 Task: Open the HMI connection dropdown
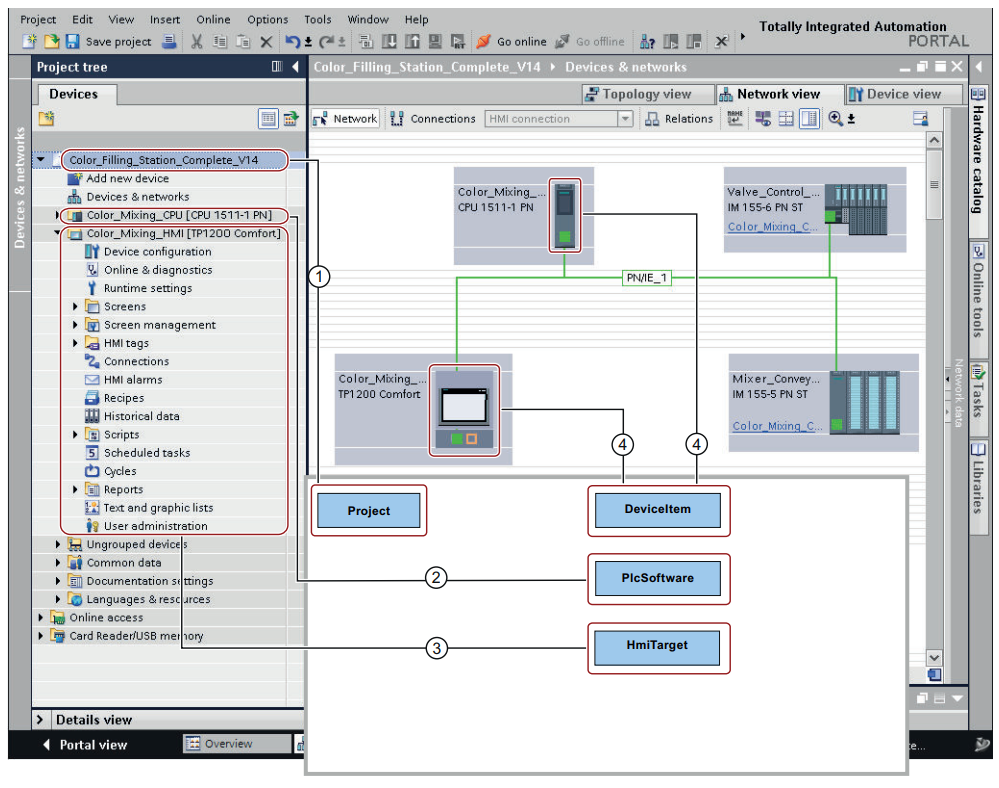[x=625, y=119]
